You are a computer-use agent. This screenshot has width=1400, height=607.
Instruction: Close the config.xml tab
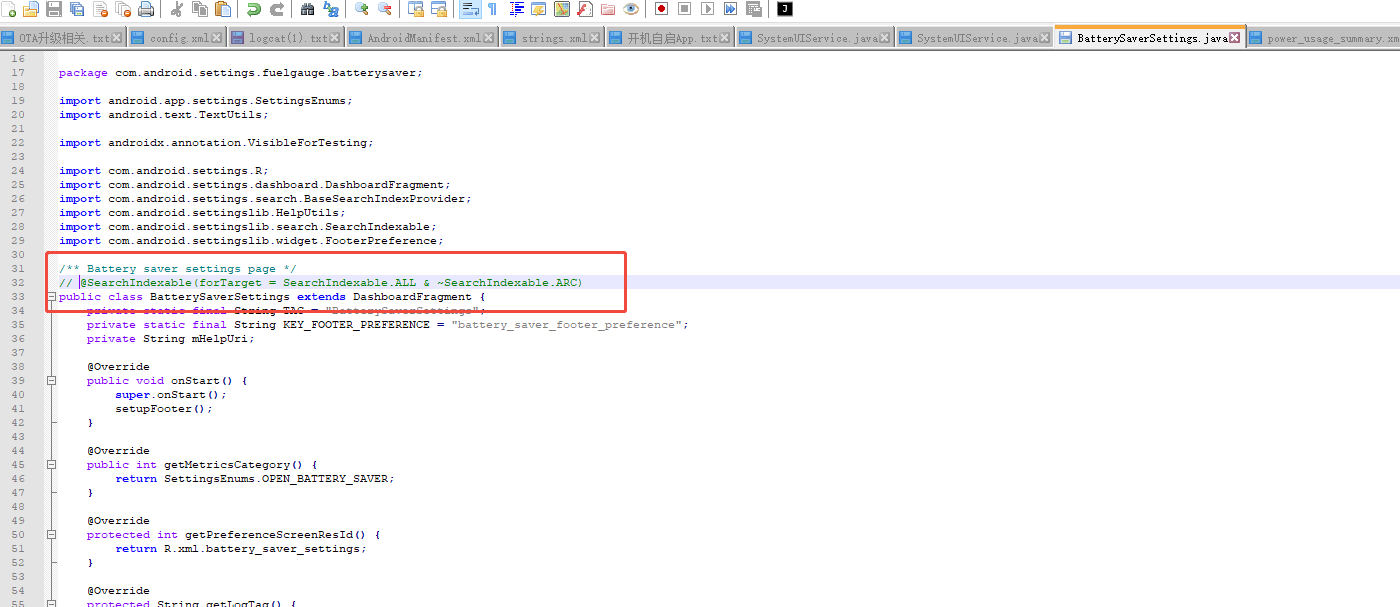[x=216, y=38]
